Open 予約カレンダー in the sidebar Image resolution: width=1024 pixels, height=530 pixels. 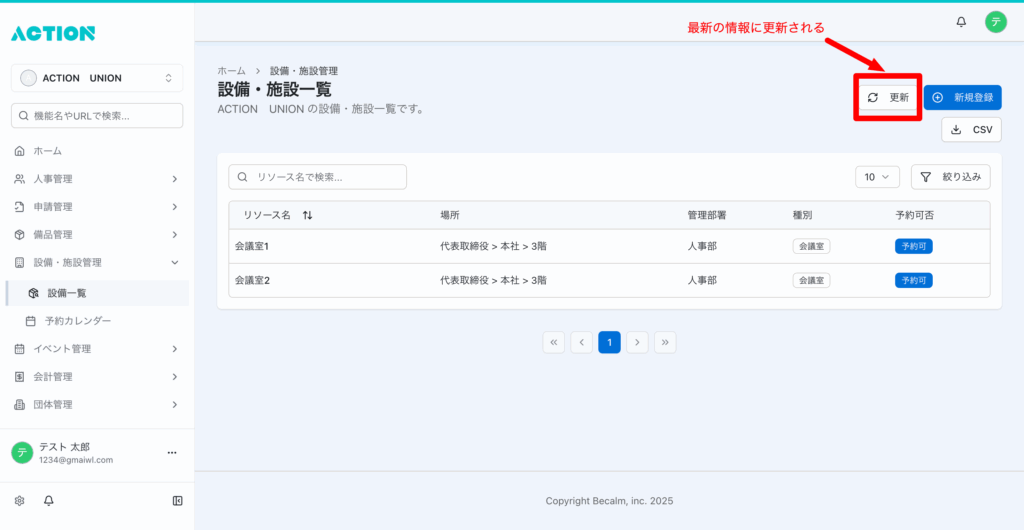click(78, 321)
